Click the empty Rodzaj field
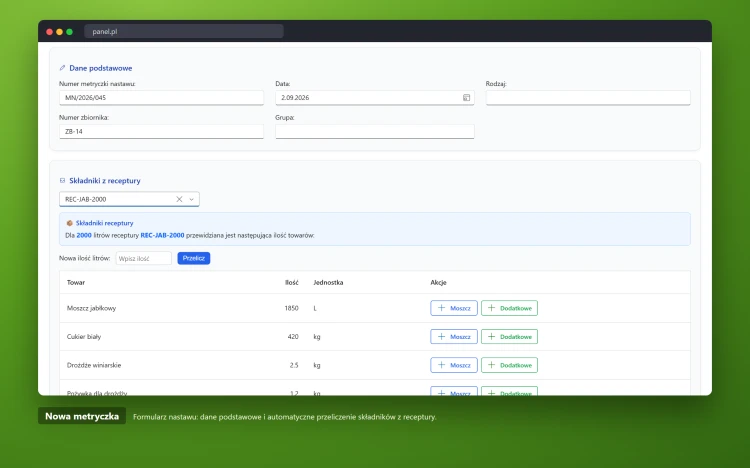Screen dimensions: 750x468 588,98
